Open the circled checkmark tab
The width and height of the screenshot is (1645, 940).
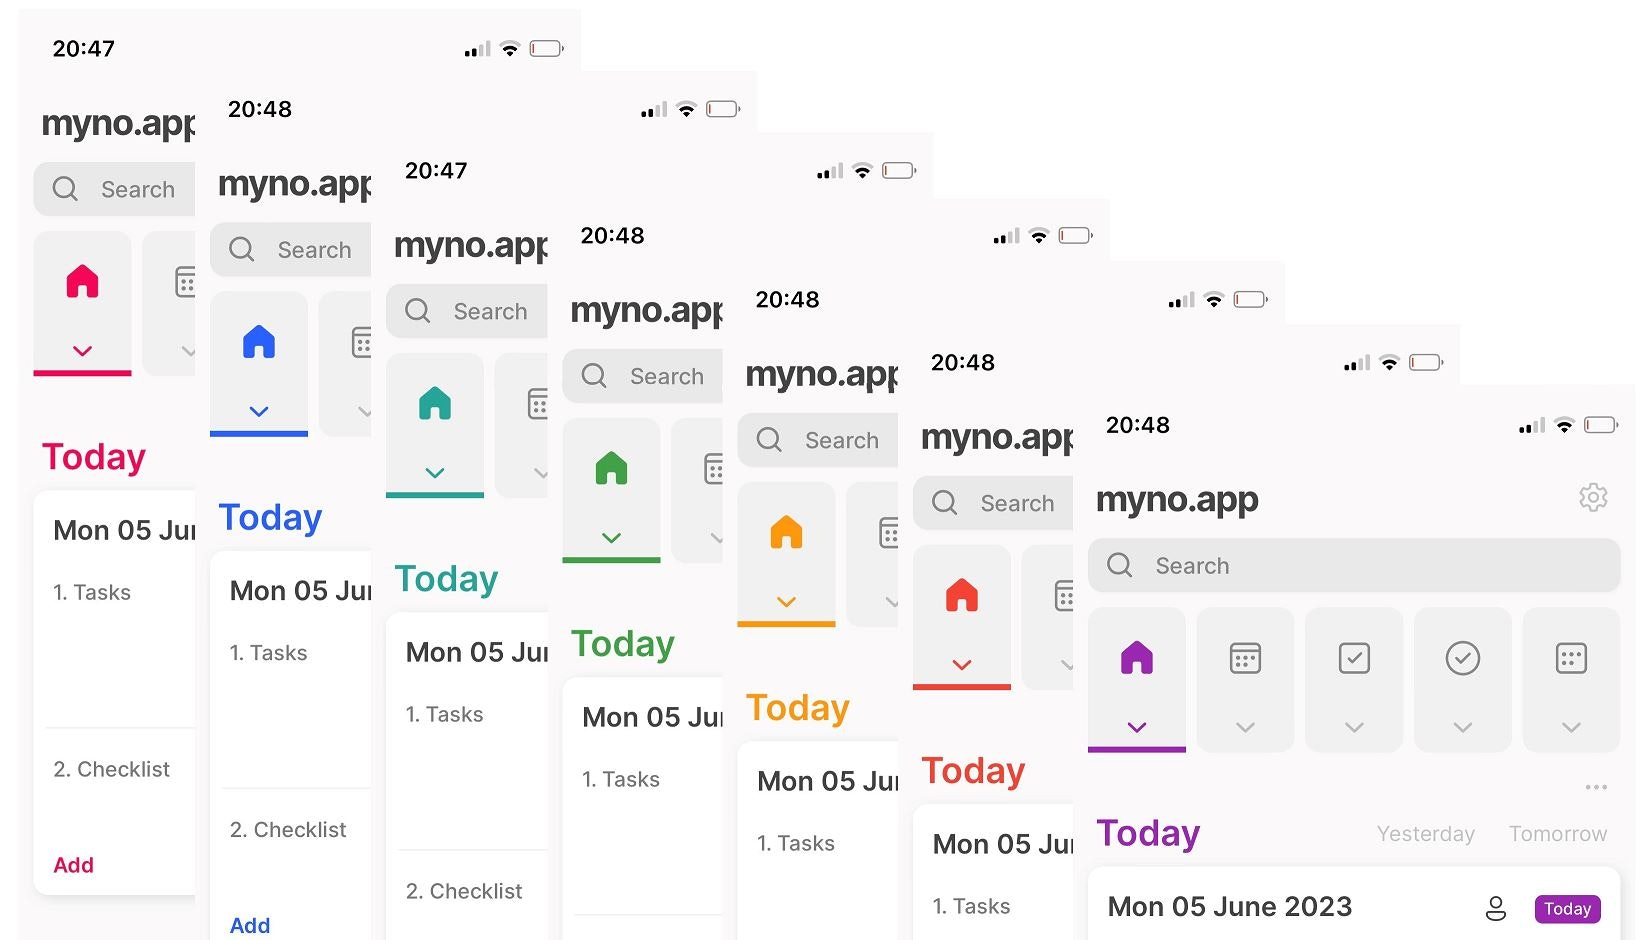click(x=1463, y=658)
